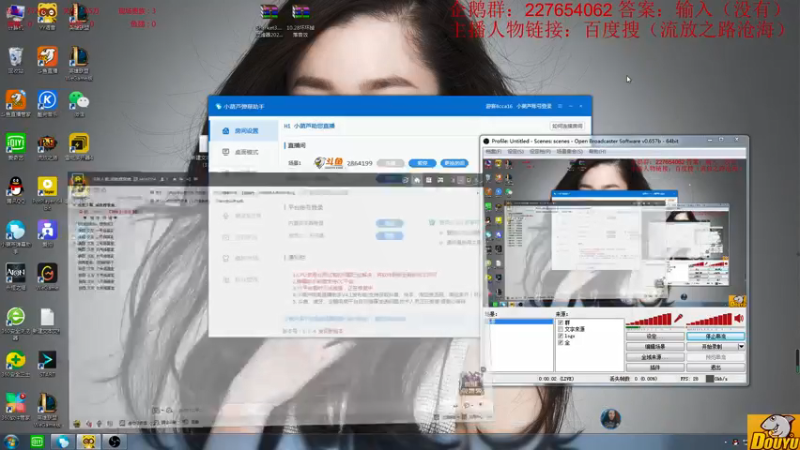Viewport: 800px width, 450px height.
Task: Select the room settings sidebar tab
Action: 244,131
